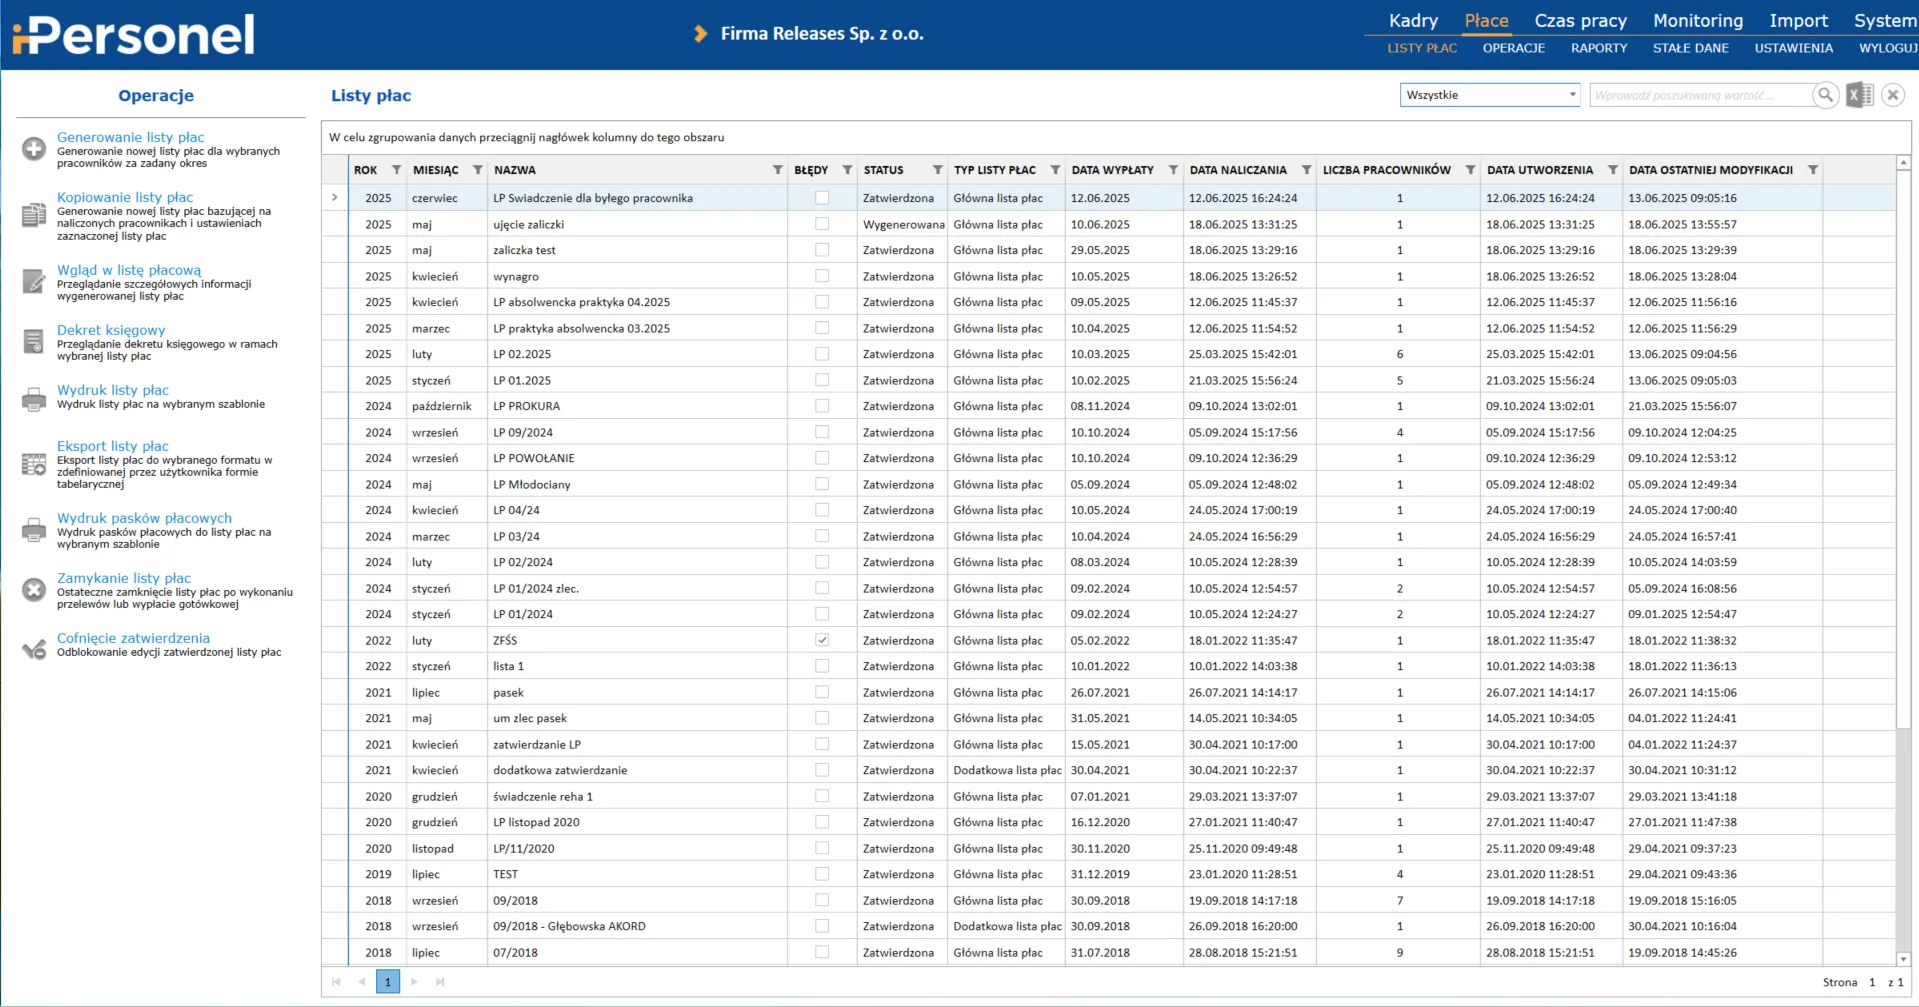The image size is (1919, 1007).
Task: Check BŁĘDY box in ujęcie zaliczki row
Action: click(x=822, y=224)
